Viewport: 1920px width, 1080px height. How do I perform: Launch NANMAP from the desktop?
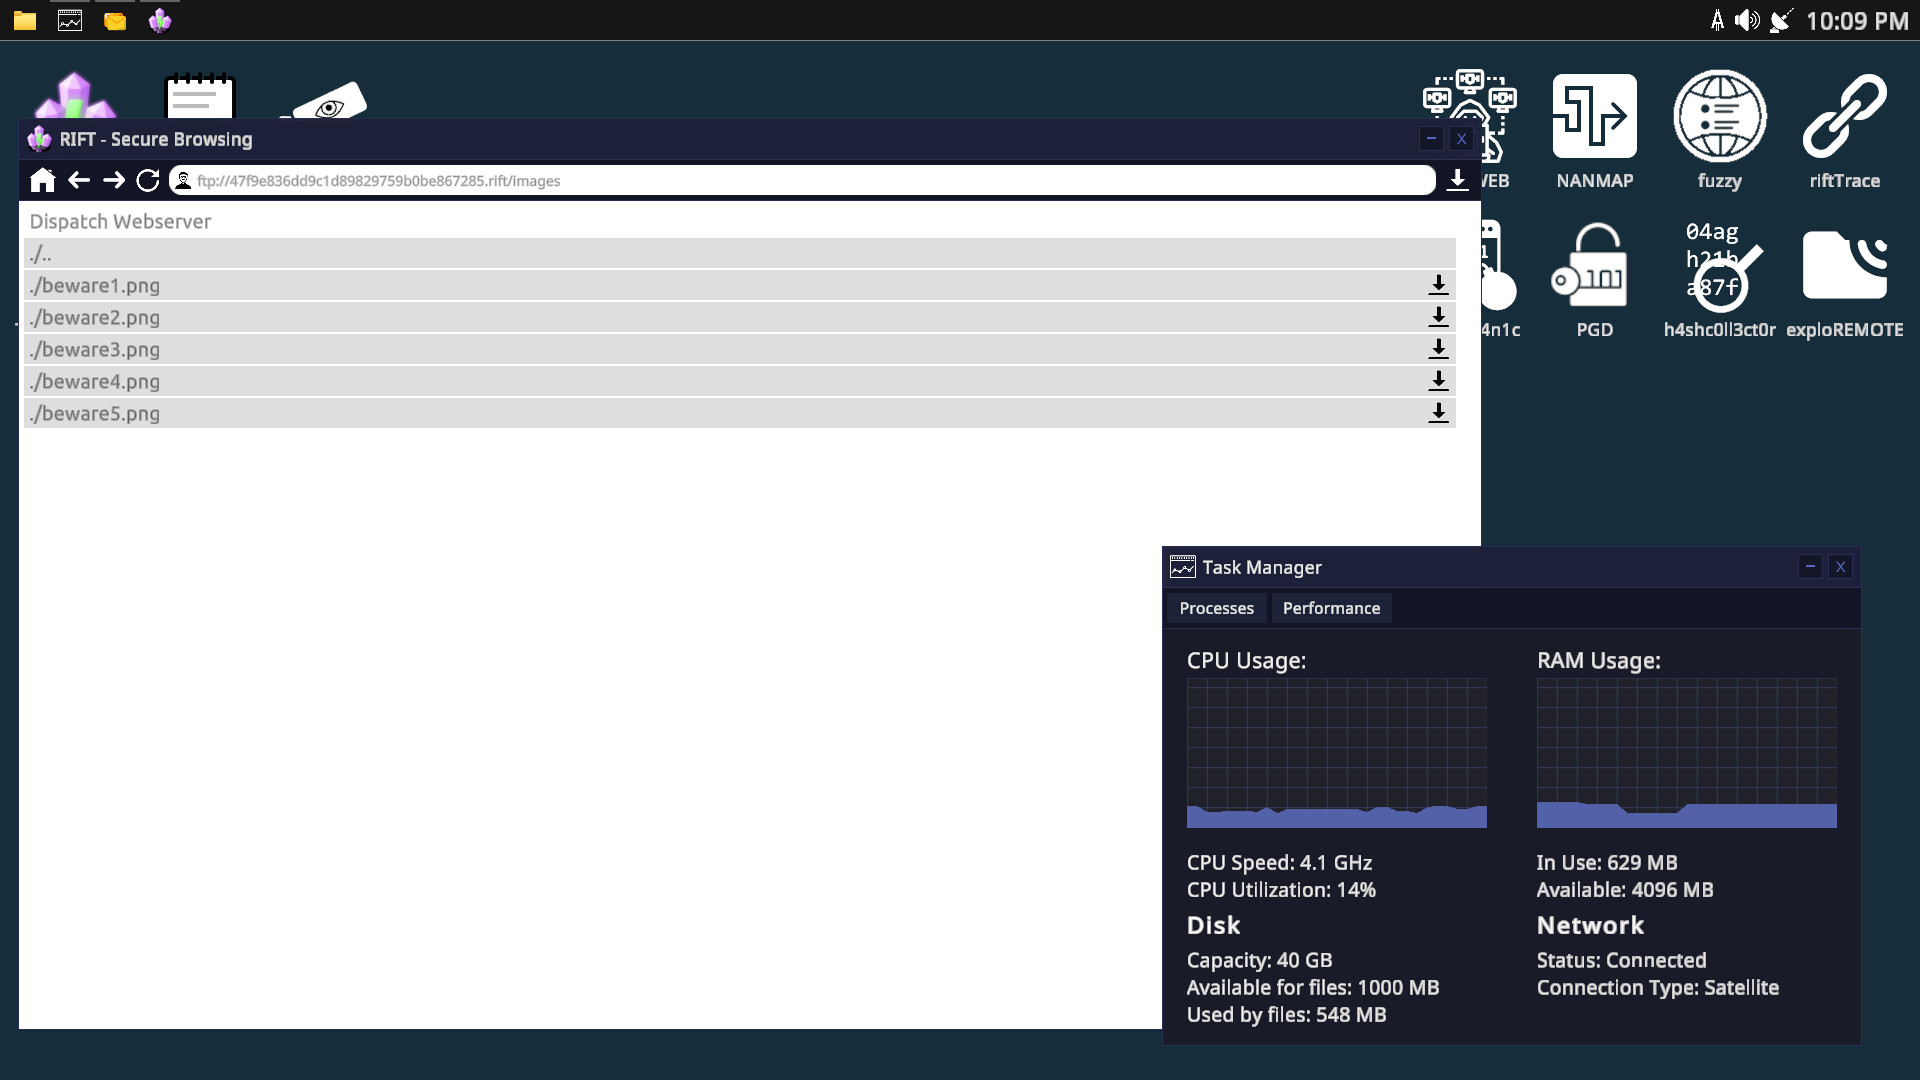click(1594, 115)
